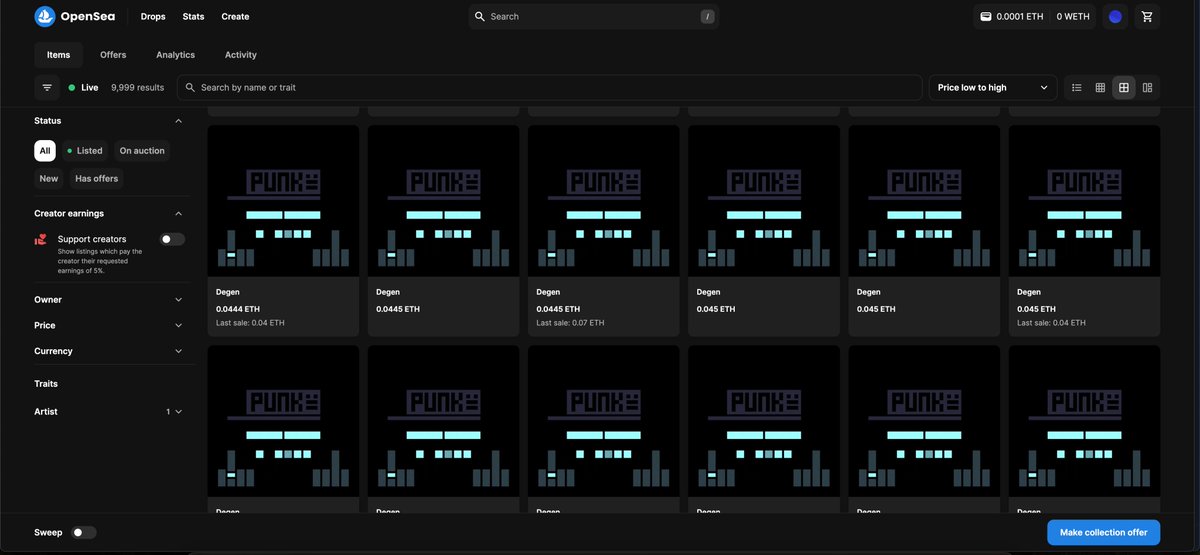Switch to the Activity tab

click(241, 55)
